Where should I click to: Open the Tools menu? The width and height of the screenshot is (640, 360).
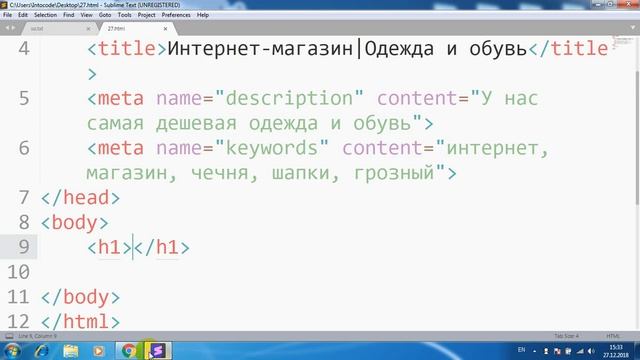[124, 15]
